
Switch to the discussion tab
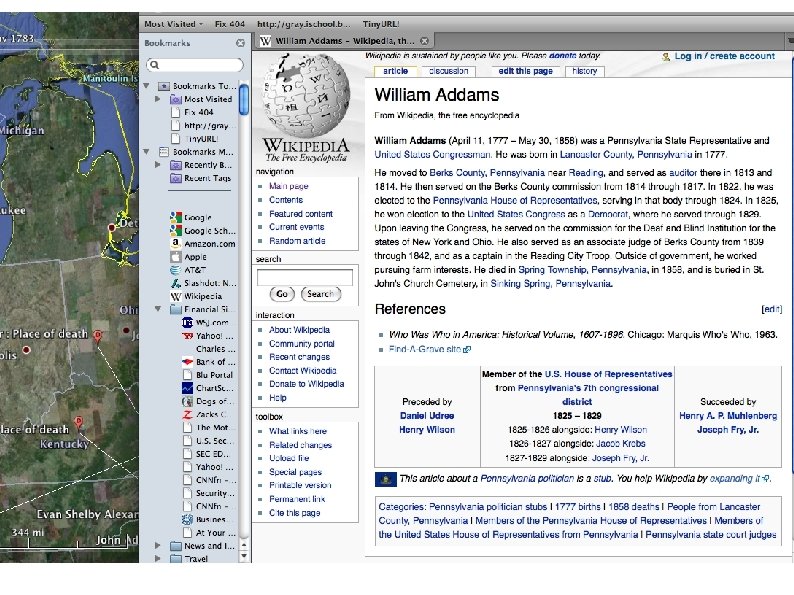pyautogui.click(x=449, y=71)
